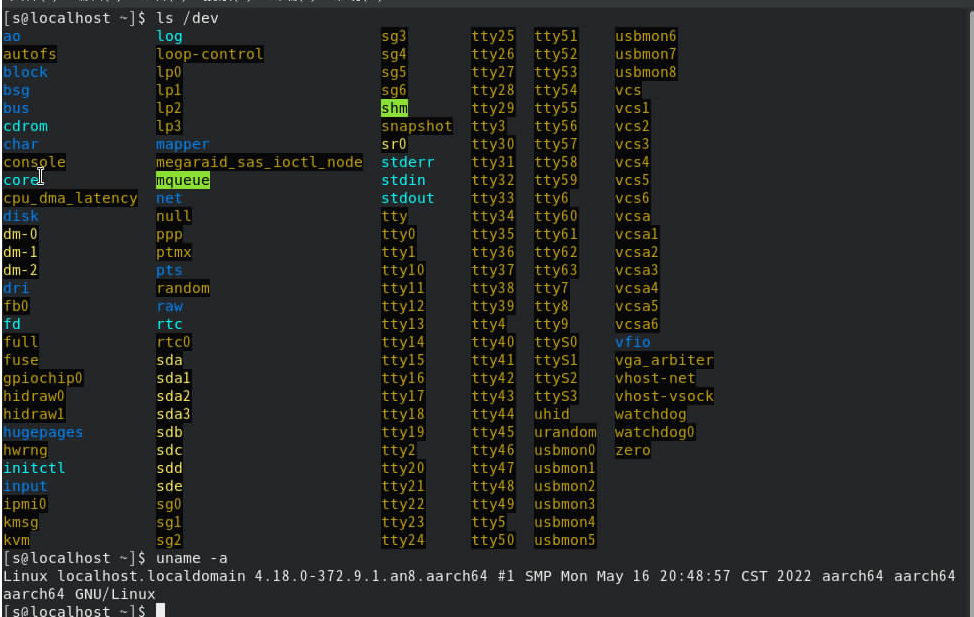
Task: Click the vhost-vsock entry
Action: 664,396
